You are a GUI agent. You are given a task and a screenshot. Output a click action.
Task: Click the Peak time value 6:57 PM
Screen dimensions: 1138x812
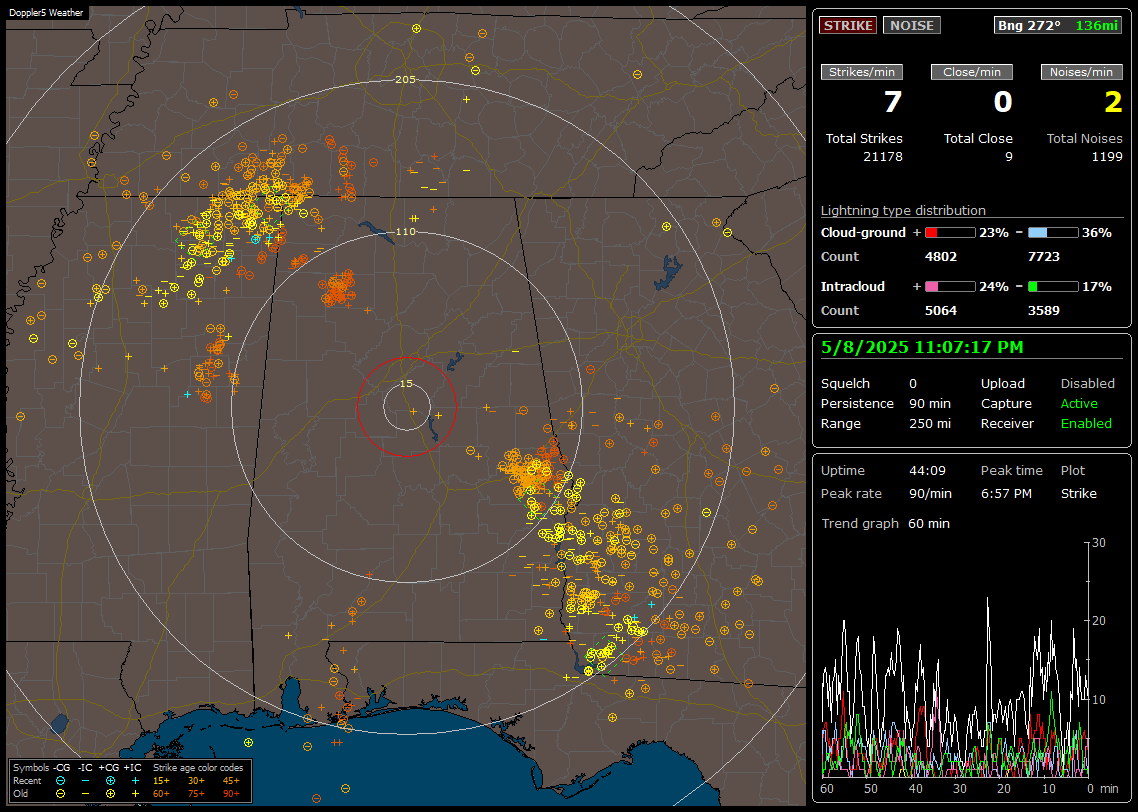(x=1006, y=493)
